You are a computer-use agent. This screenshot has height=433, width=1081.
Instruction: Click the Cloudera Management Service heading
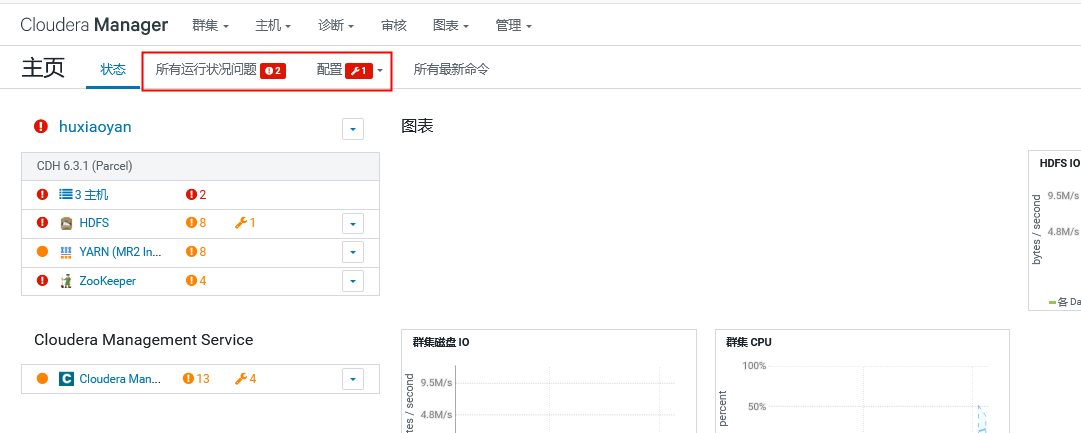143,340
